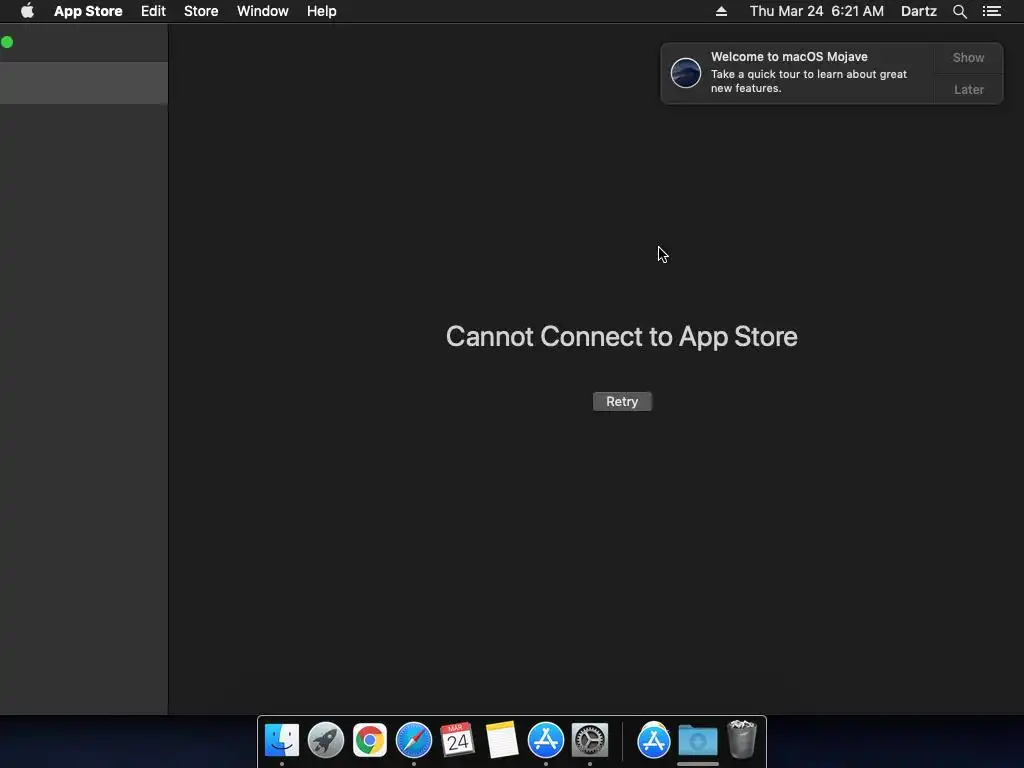Open the Dartz user menu
Screen dimensions: 1024x768
[919, 11]
